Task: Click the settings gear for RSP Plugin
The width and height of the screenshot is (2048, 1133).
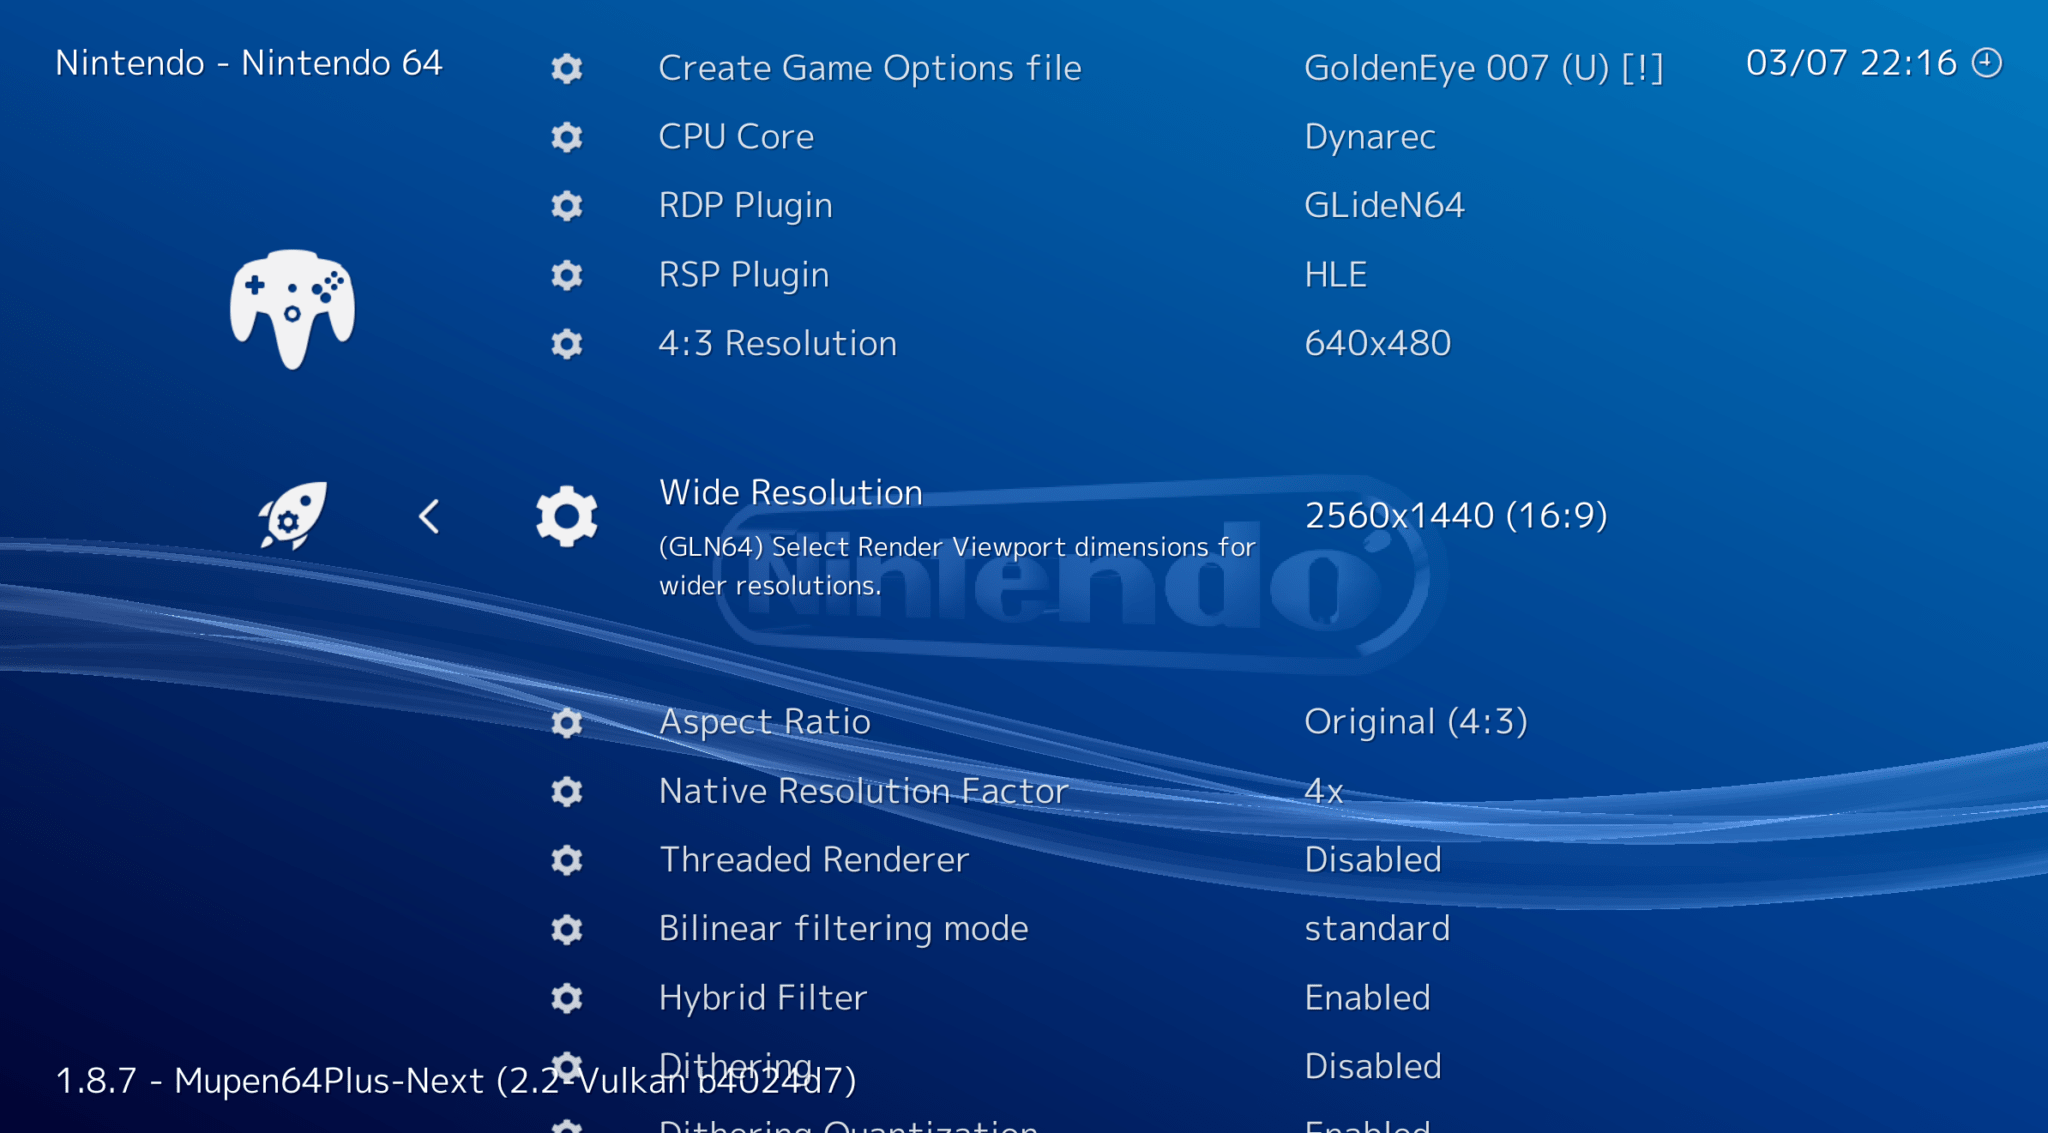Action: click(569, 271)
